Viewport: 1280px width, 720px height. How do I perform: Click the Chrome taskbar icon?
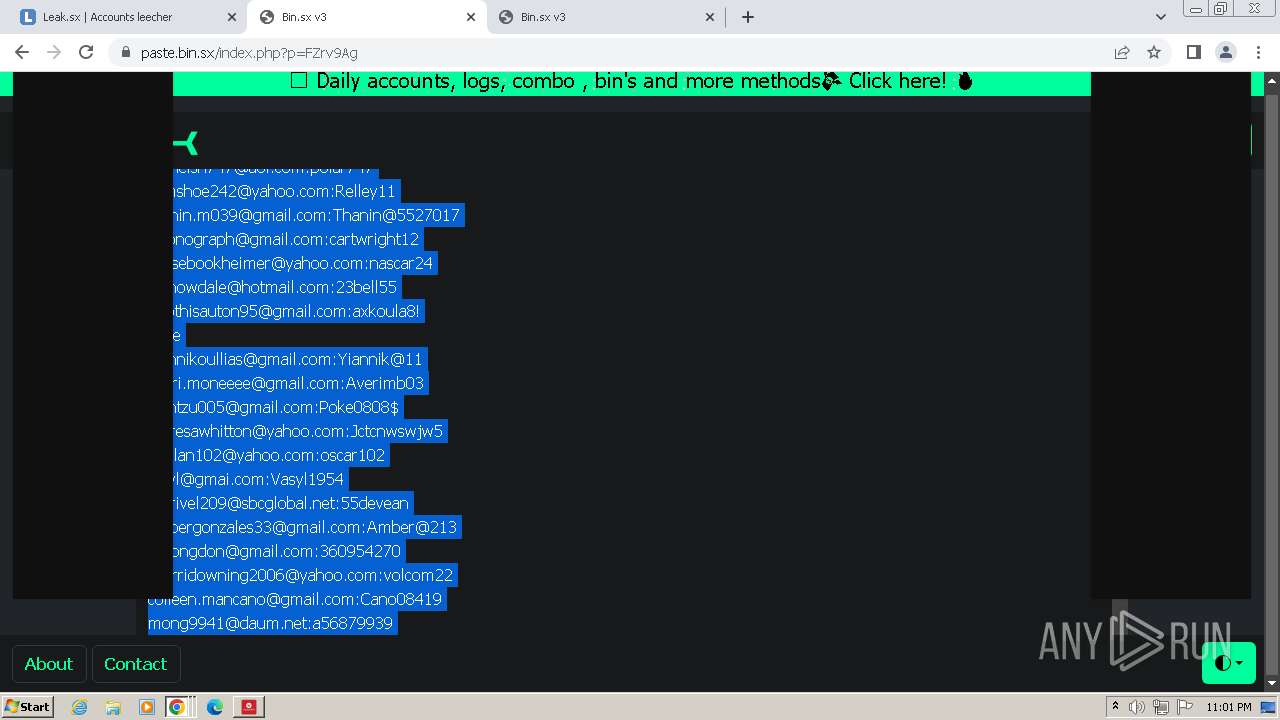tap(177, 707)
